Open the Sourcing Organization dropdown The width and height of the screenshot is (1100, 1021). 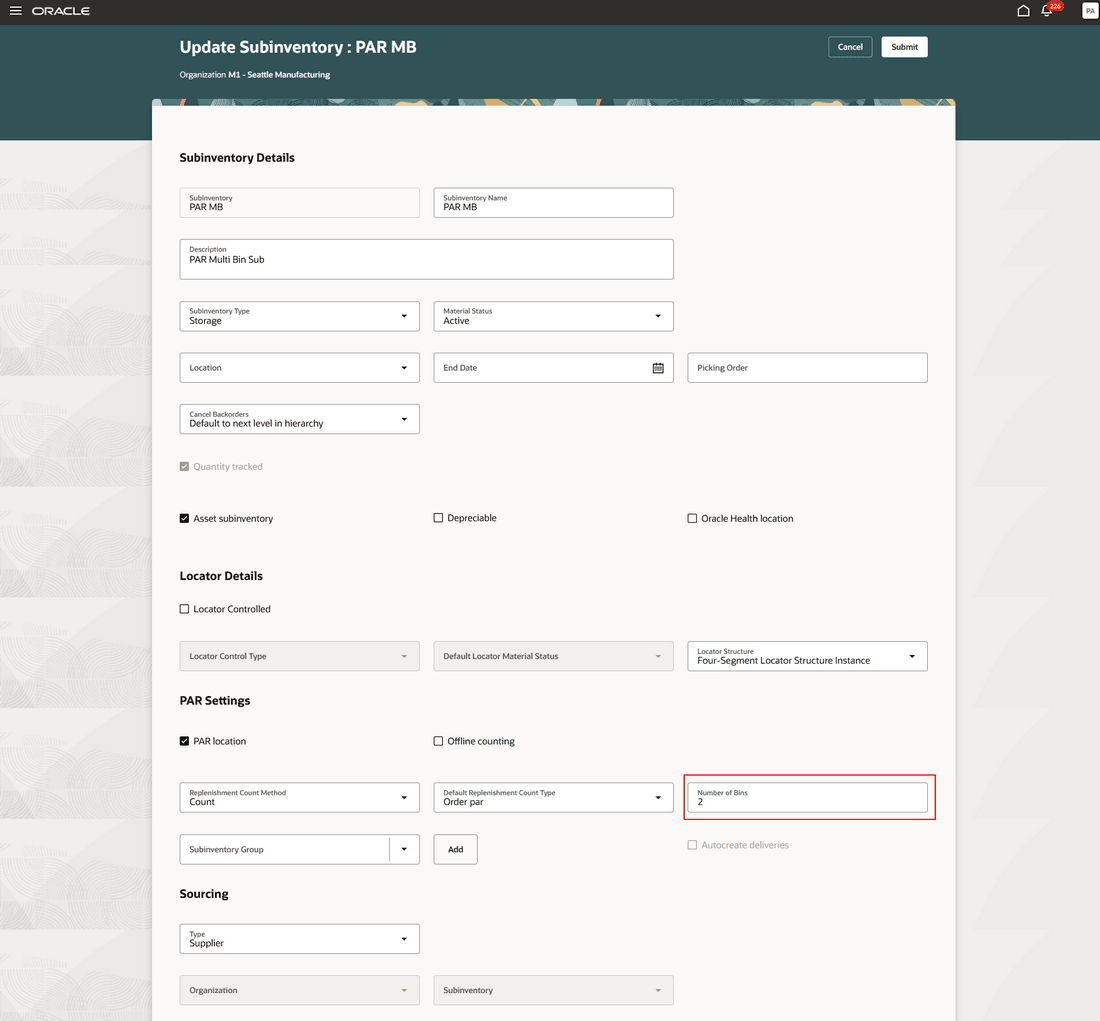300,990
